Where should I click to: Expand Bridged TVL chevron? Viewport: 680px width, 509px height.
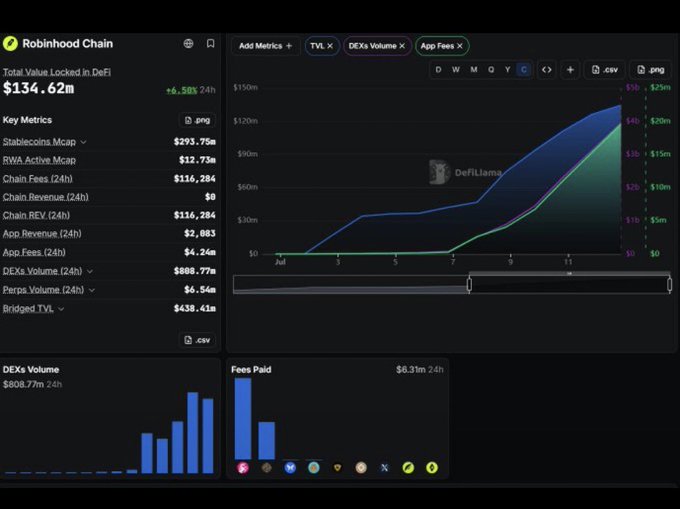click(x=61, y=309)
